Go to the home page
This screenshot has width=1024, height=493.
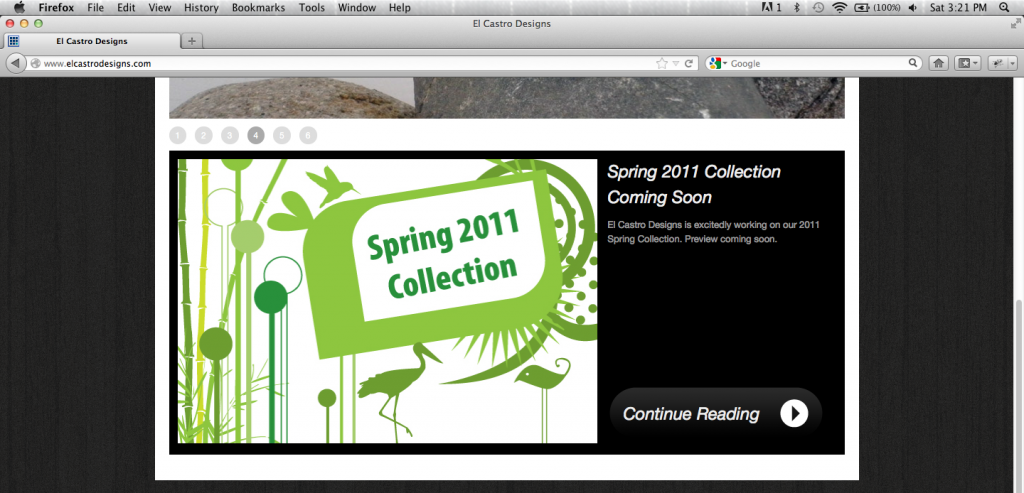click(938, 63)
